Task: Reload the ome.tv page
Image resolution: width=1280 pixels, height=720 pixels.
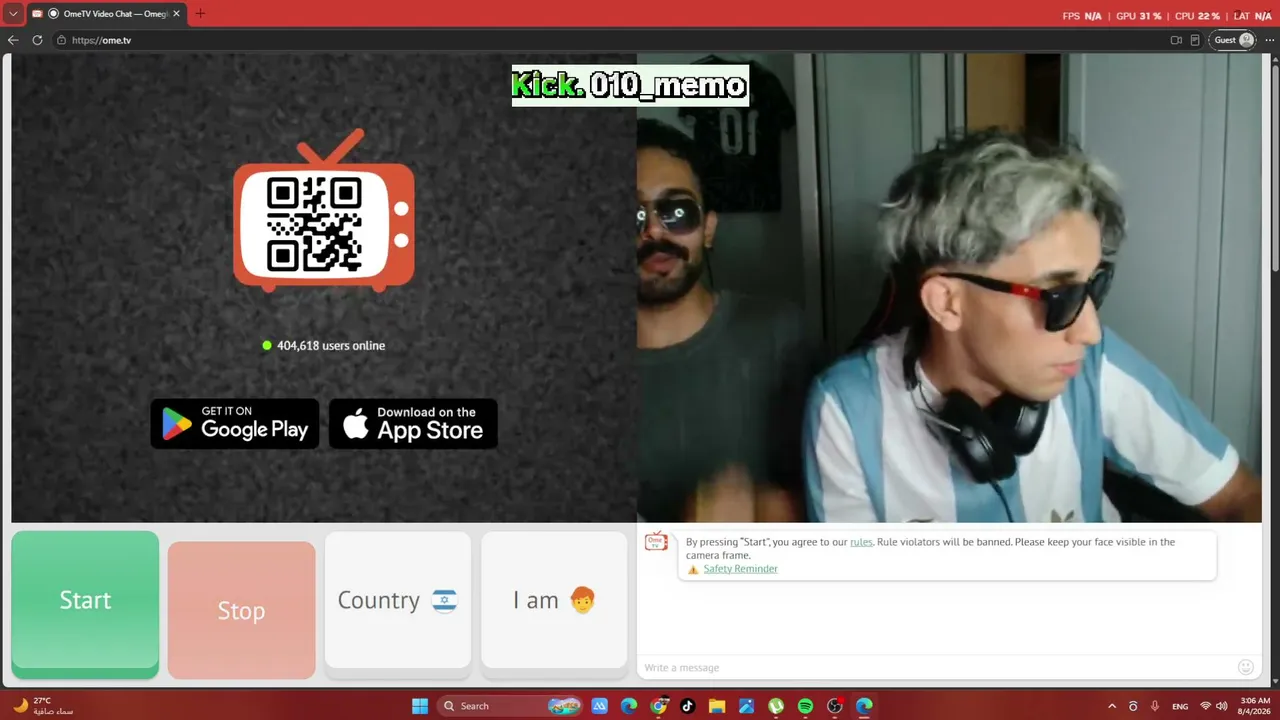Action: point(37,40)
